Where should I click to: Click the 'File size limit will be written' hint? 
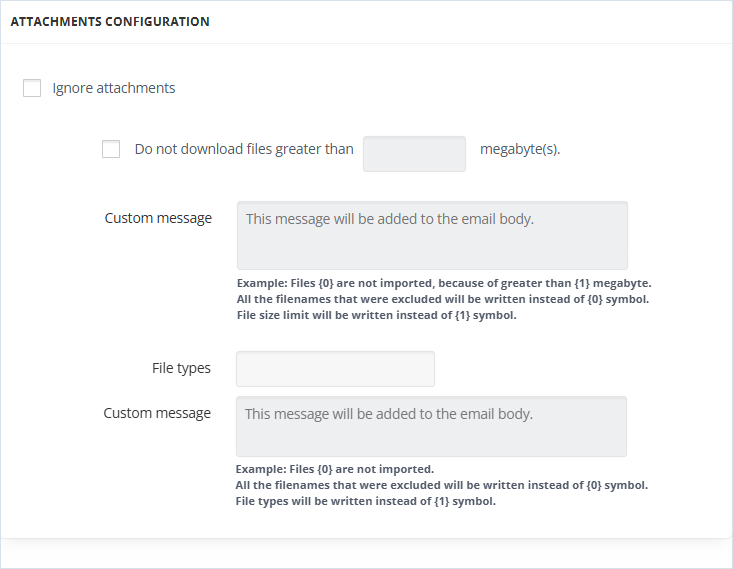pos(376,315)
